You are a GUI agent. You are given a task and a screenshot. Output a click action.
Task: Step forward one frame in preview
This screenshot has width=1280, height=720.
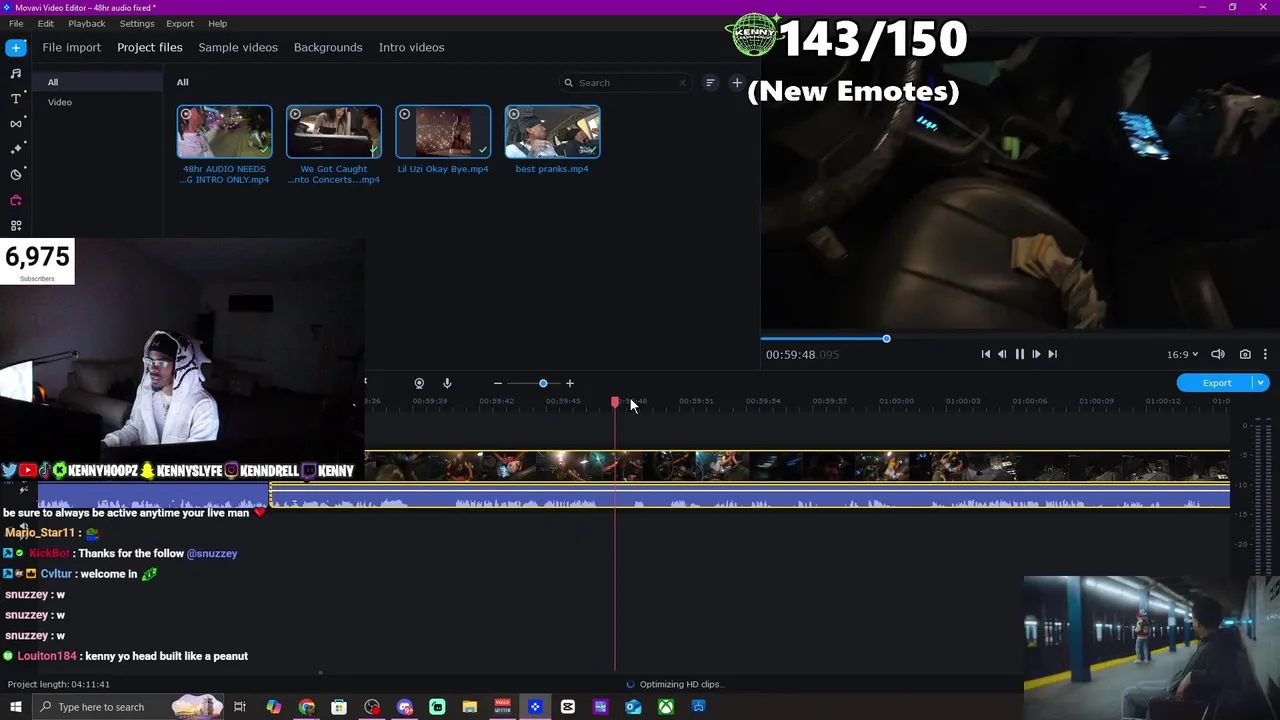(1036, 354)
